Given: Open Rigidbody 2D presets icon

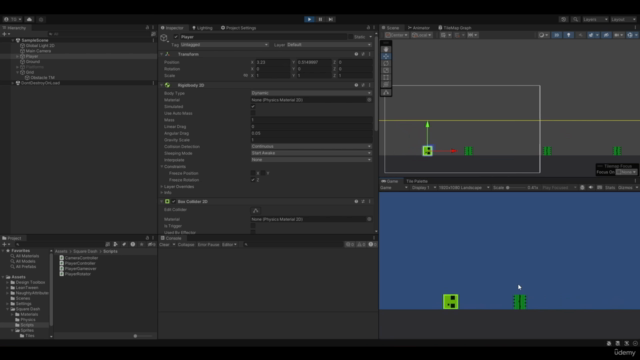Looking at the screenshot, I should [x=363, y=85].
